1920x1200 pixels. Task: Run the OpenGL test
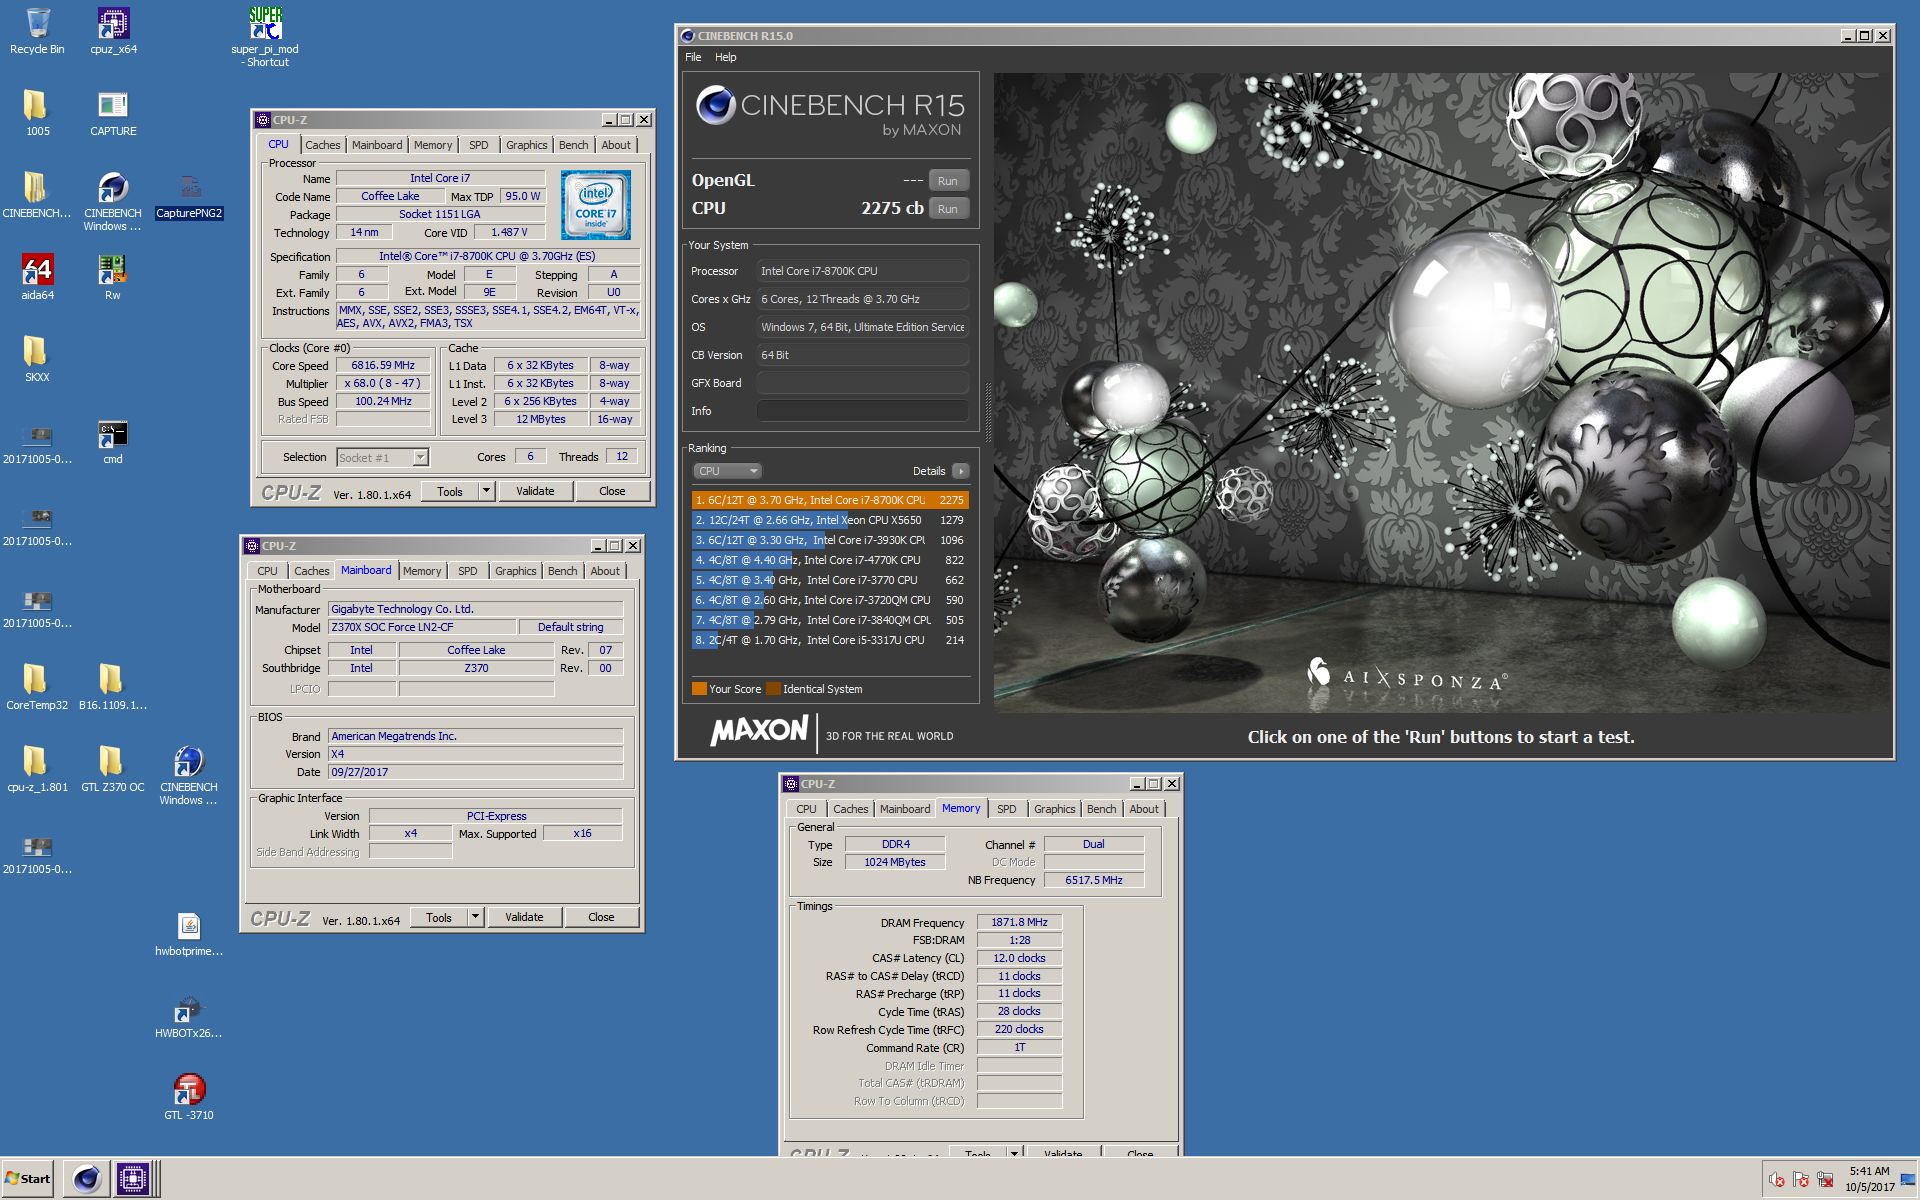coord(948,181)
